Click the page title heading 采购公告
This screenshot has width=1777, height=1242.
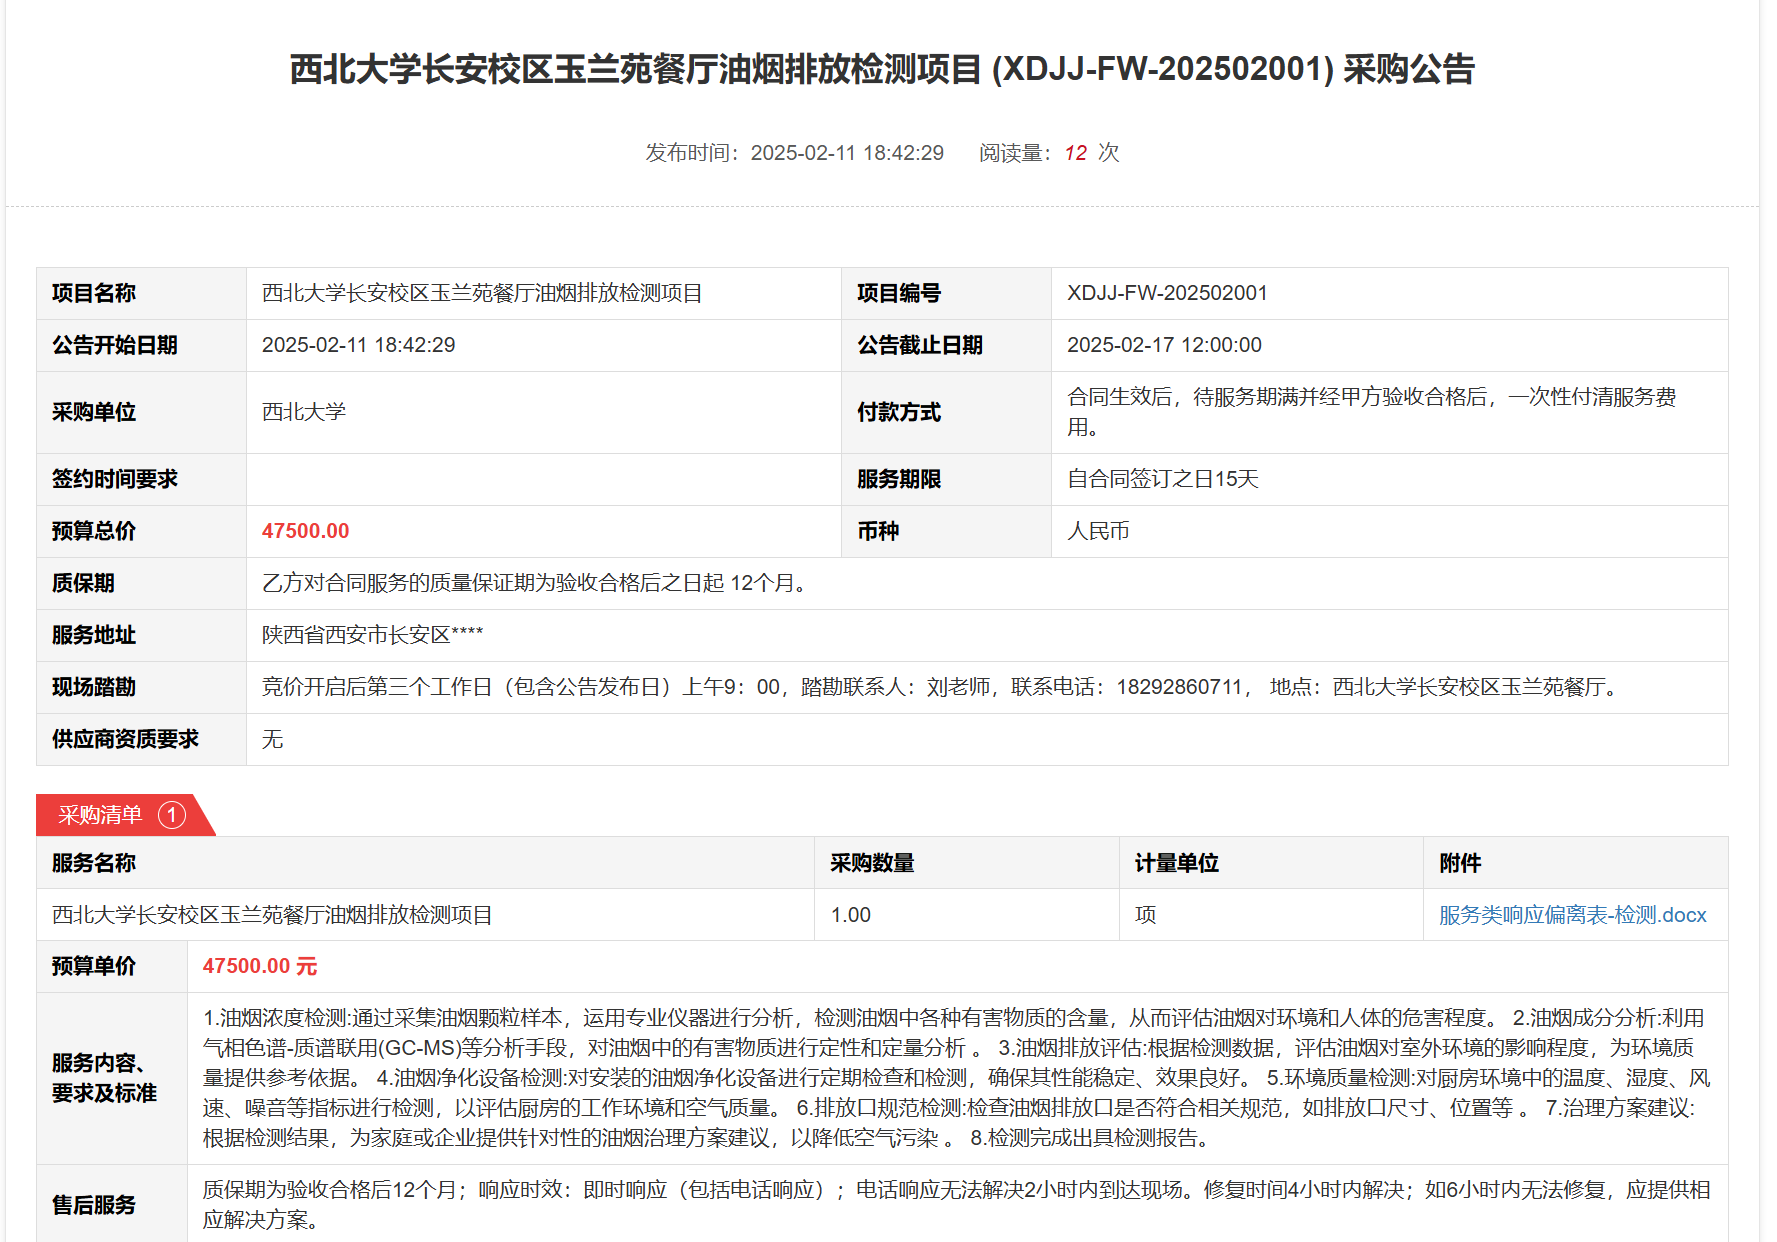pyautogui.click(x=881, y=69)
